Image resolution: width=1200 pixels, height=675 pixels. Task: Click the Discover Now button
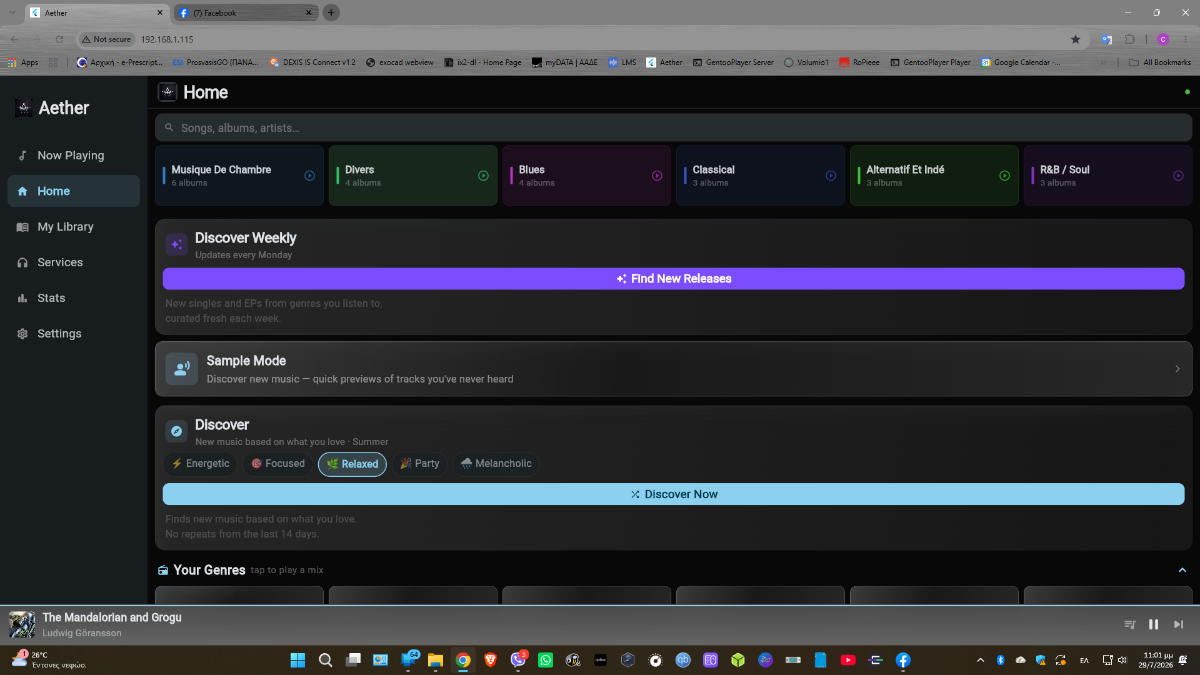(674, 494)
